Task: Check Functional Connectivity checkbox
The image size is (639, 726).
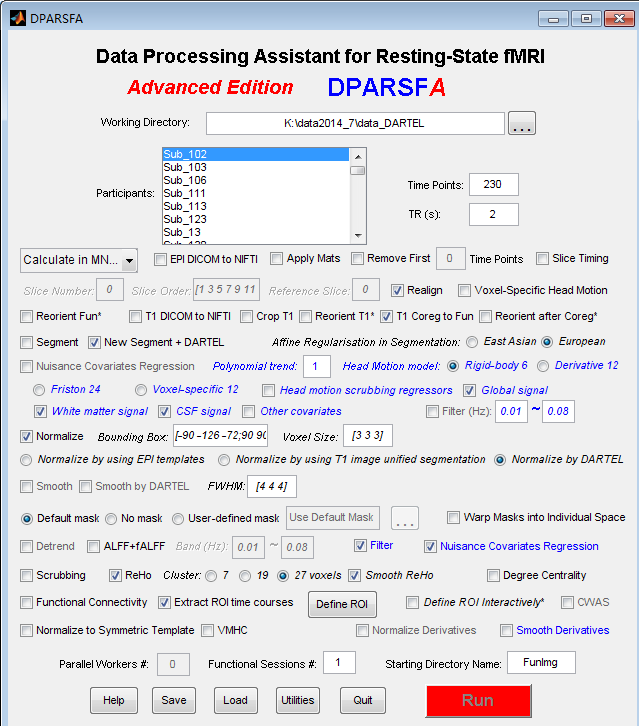Action: pos(26,602)
